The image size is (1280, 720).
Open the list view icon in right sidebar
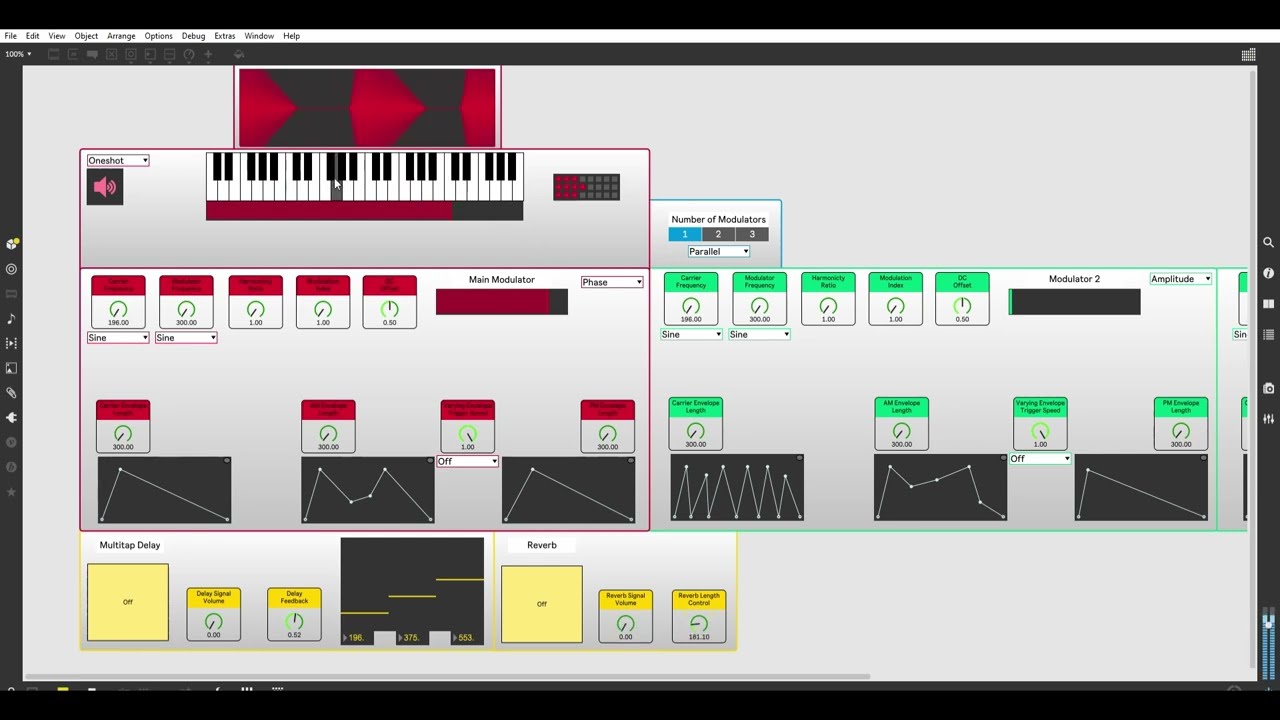tap(1268, 335)
